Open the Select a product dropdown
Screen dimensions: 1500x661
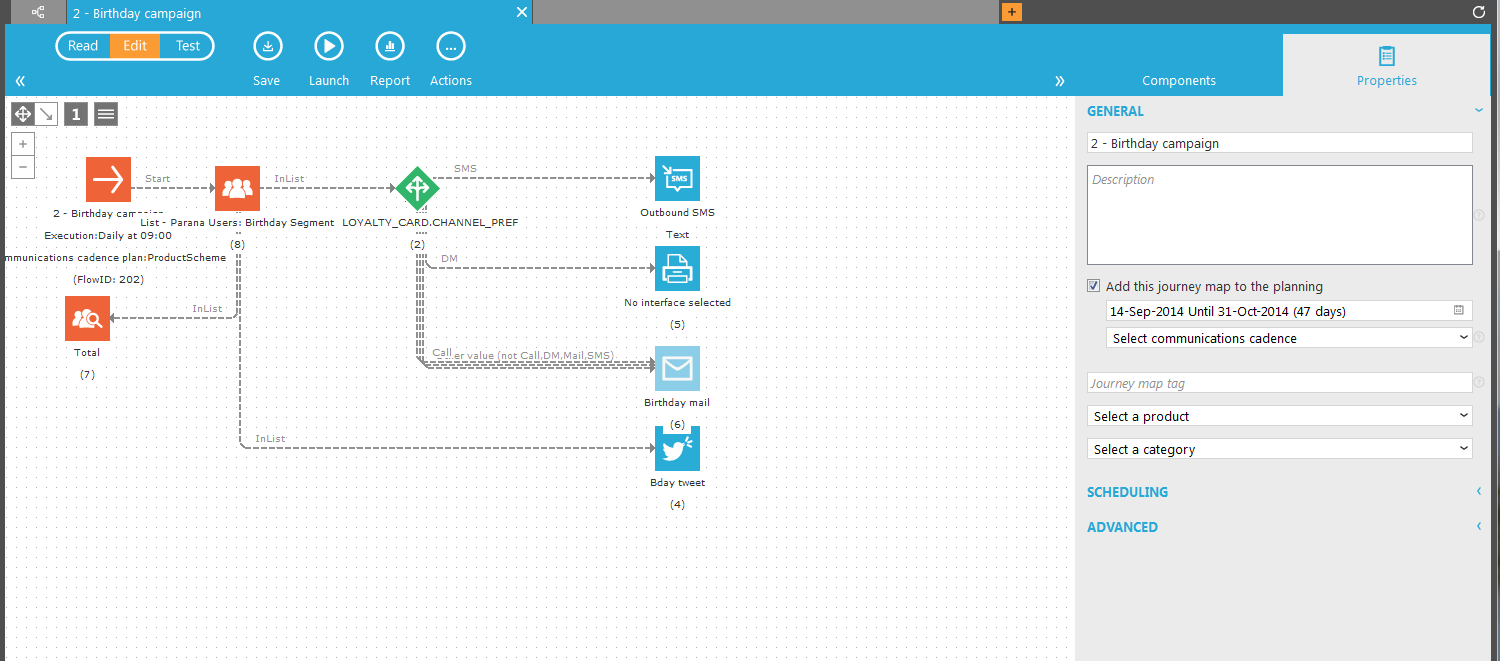pos(1279,416)
